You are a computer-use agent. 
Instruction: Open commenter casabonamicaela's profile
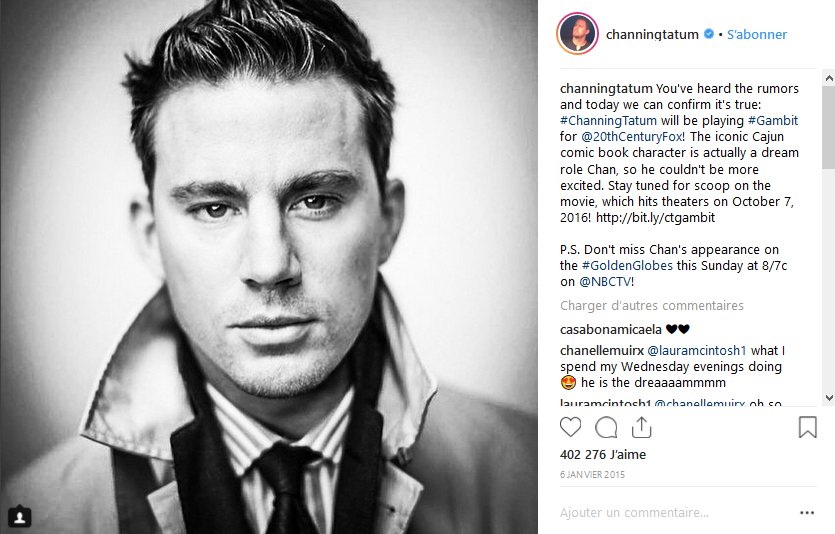610,330
